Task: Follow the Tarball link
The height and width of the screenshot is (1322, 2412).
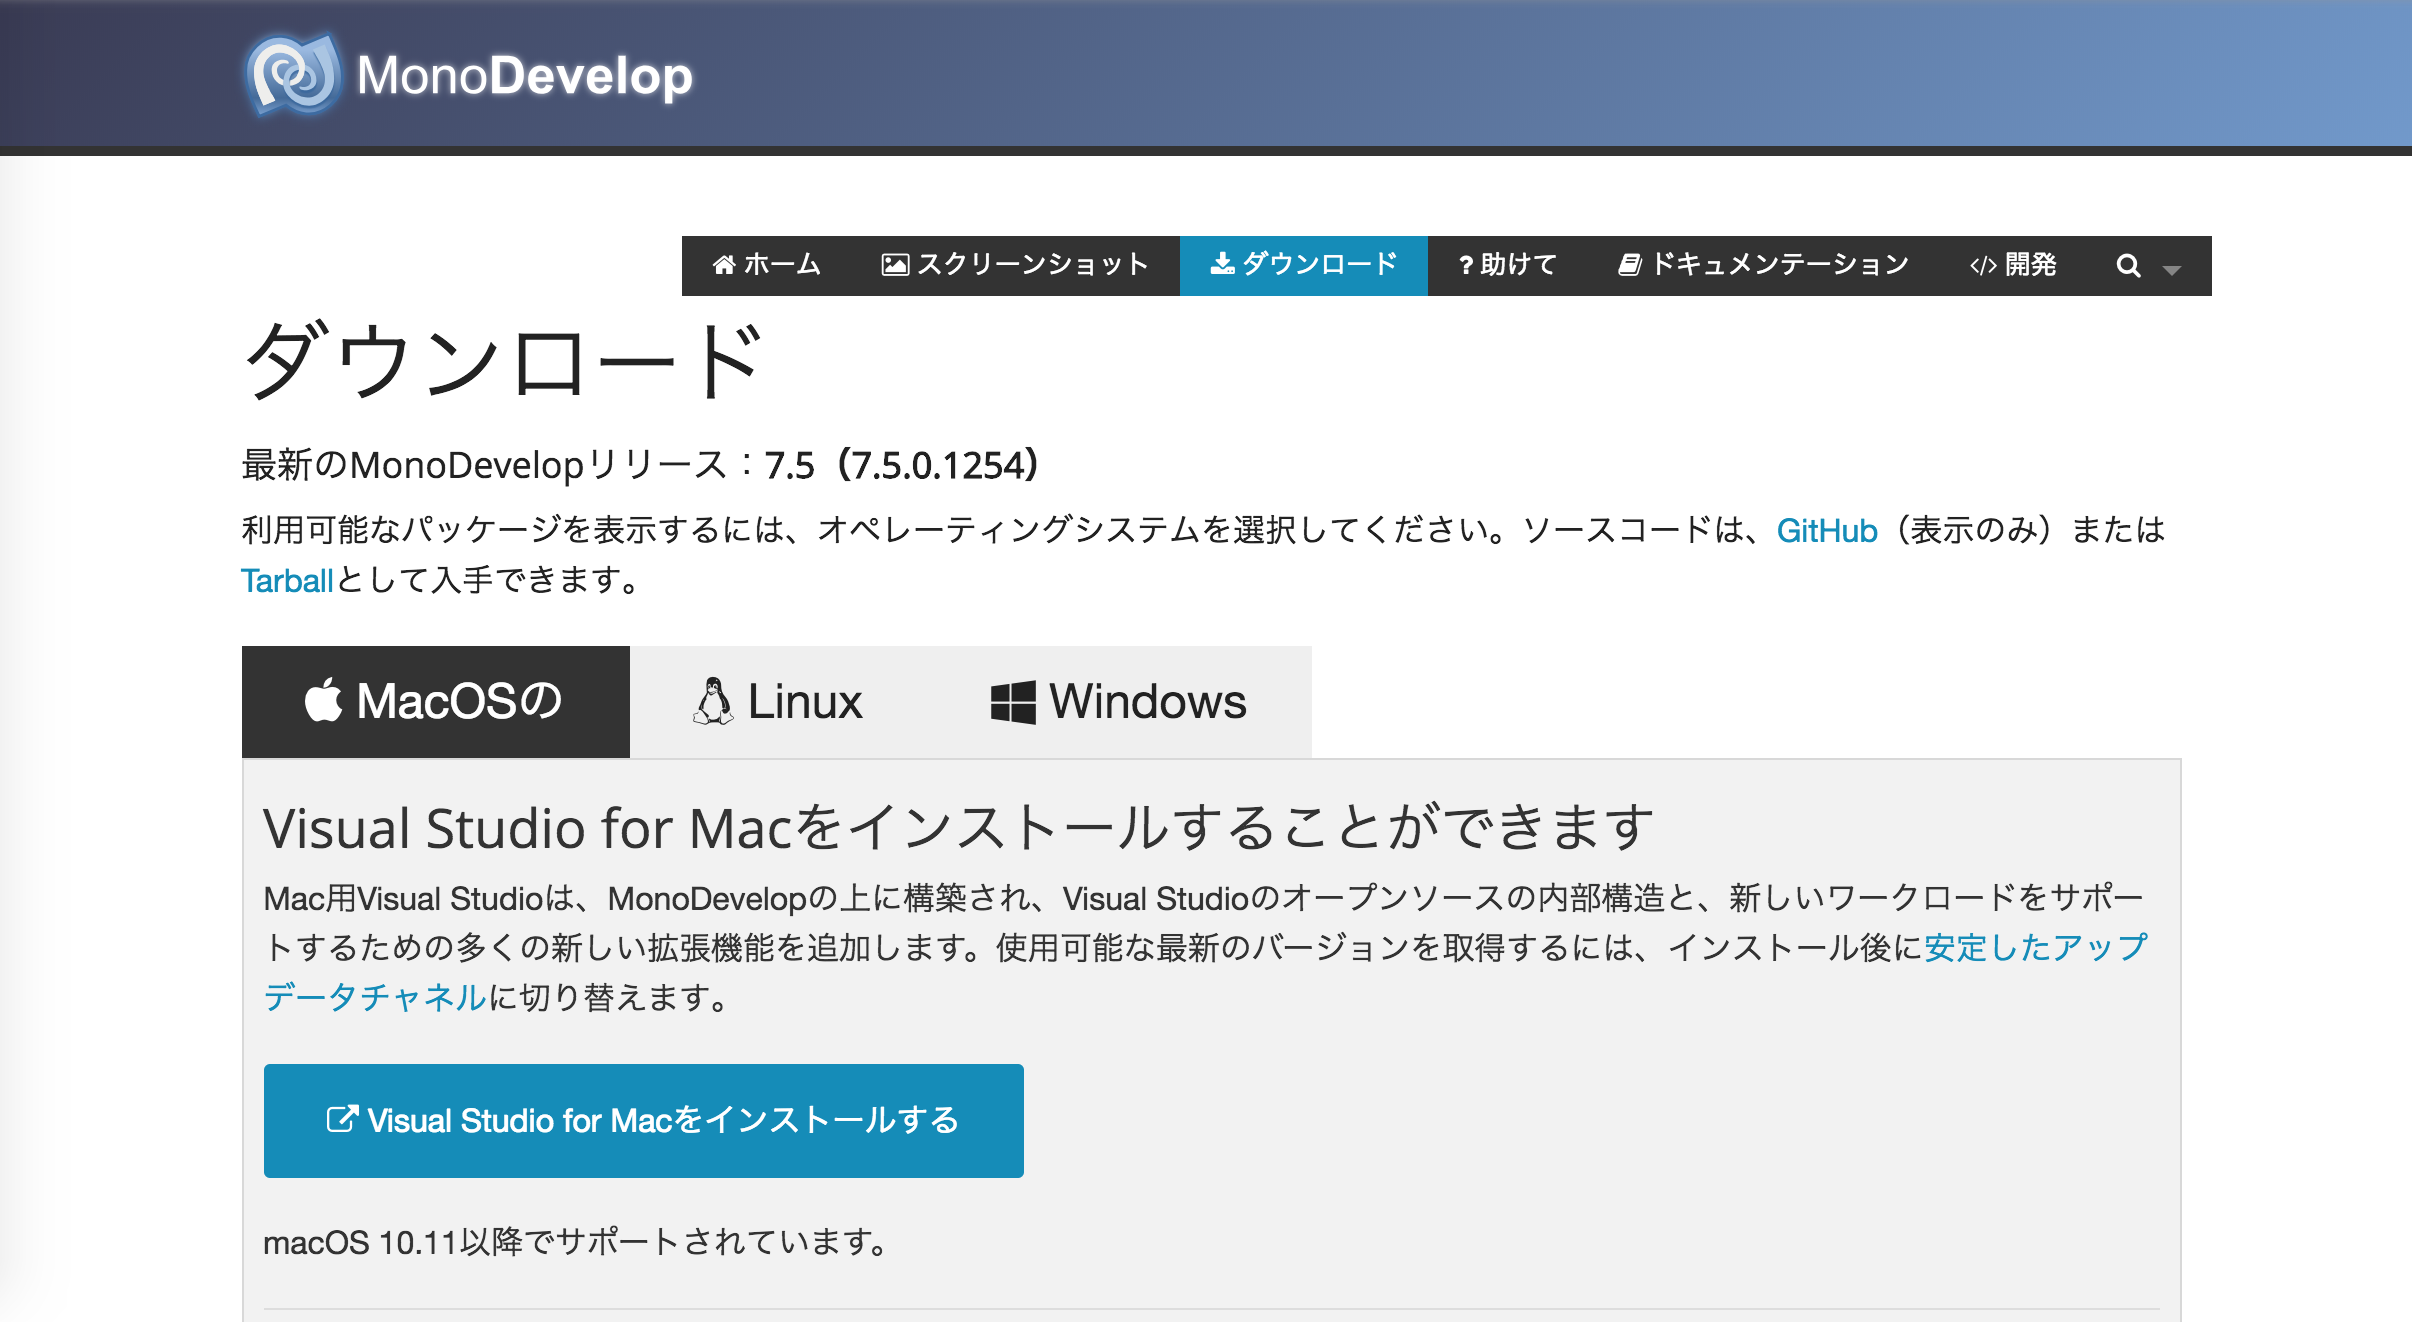Action: pos(287,581)
